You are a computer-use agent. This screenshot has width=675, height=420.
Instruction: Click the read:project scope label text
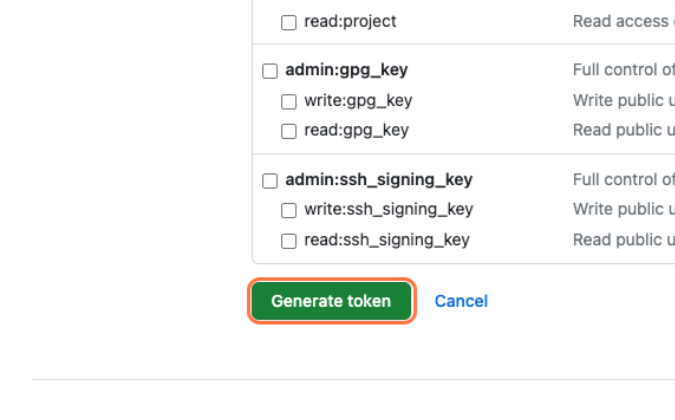[350, 21]
